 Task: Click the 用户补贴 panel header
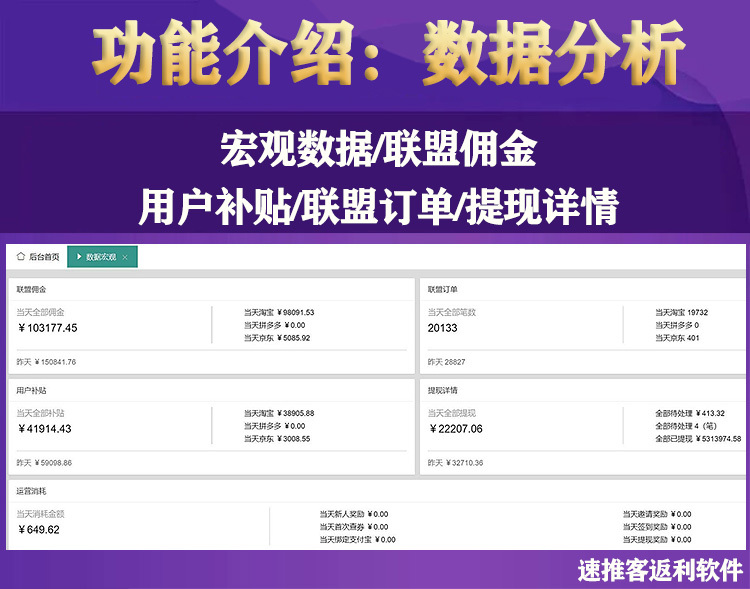click(32, 390)
